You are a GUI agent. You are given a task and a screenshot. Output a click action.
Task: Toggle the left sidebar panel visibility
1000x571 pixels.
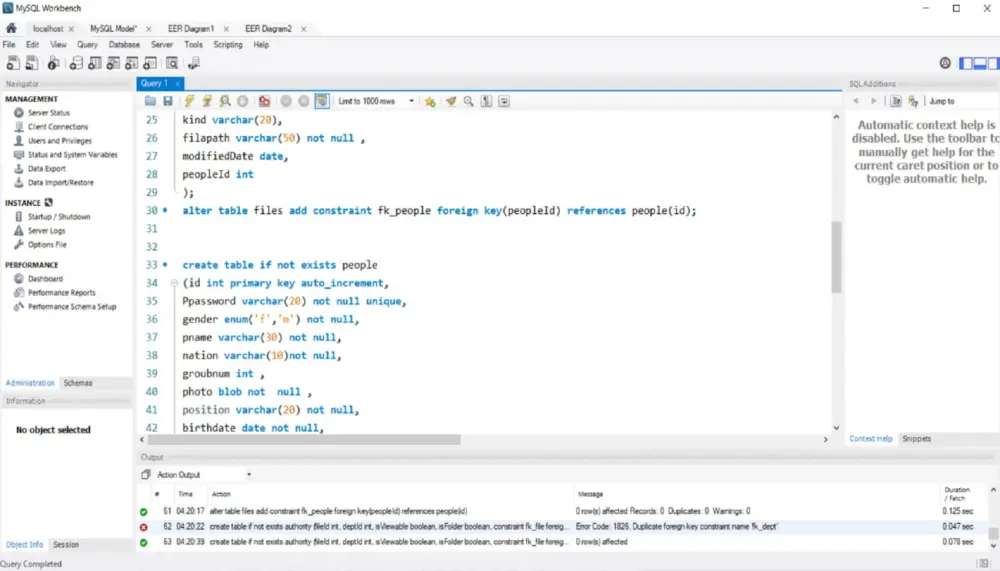(x=966, y=63)
